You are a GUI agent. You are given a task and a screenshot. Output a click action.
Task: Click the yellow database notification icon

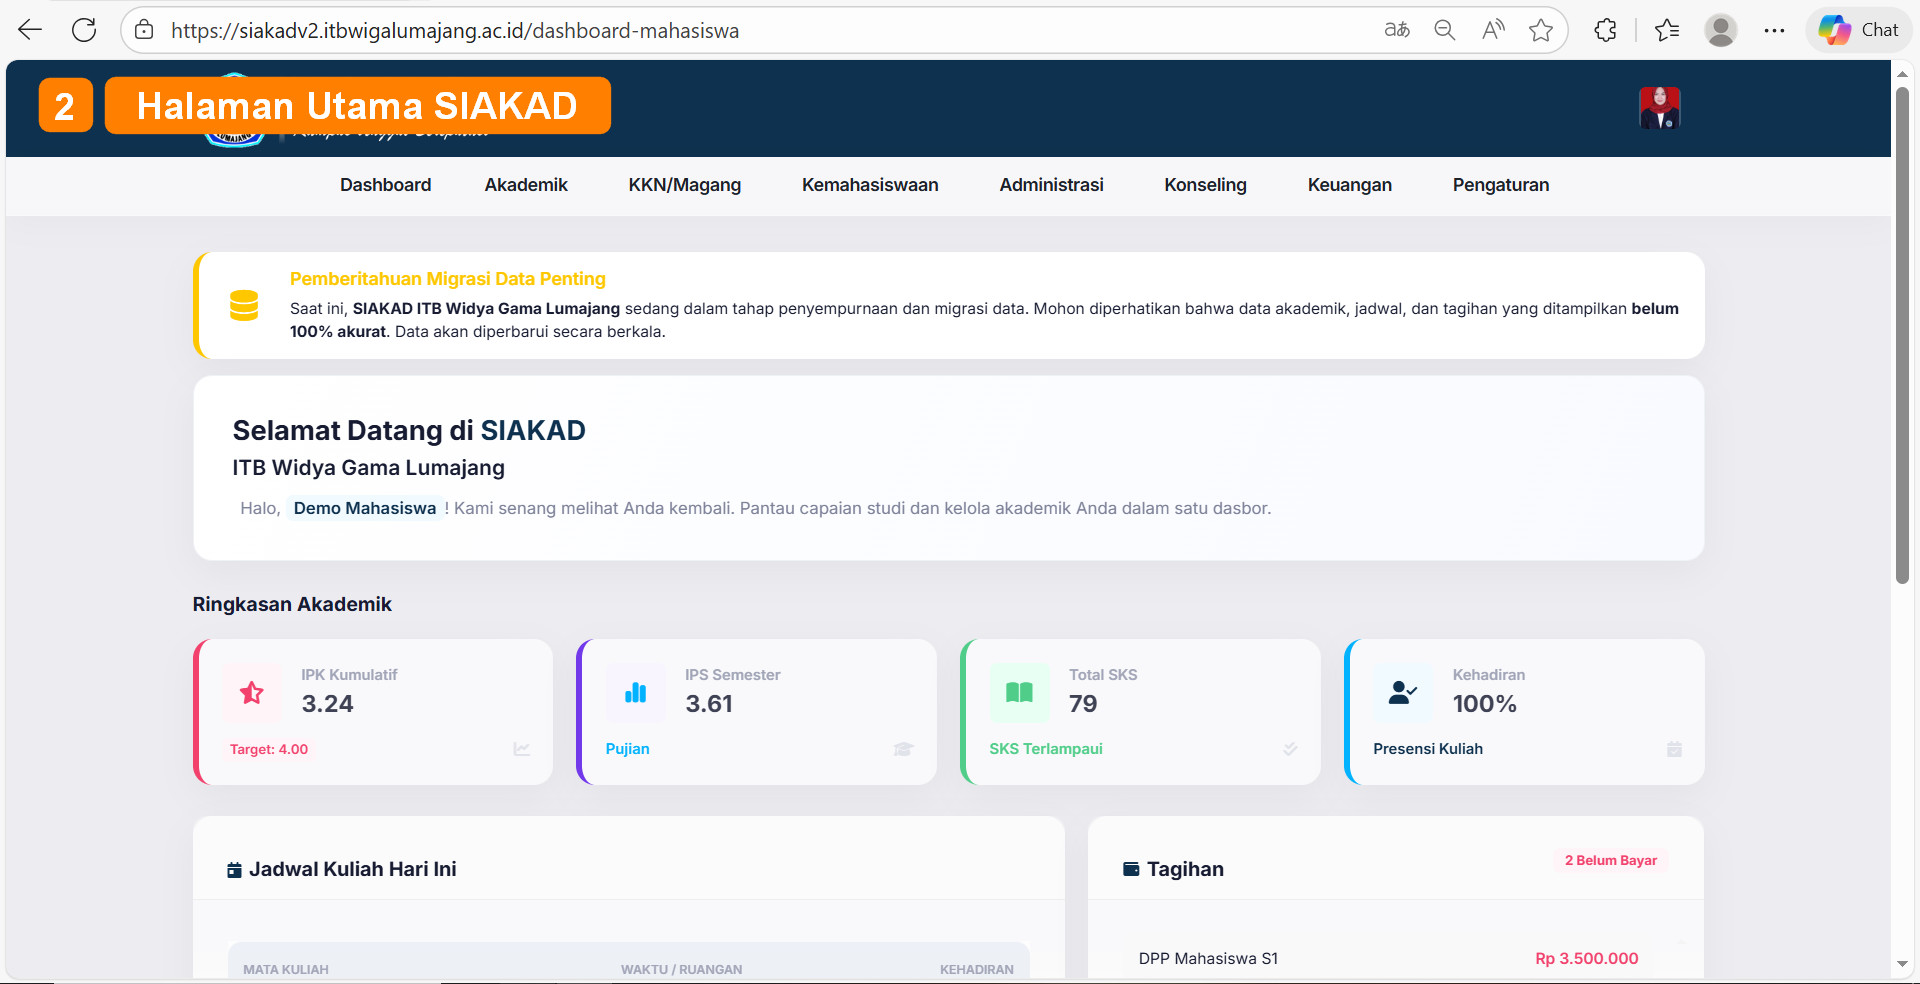[x=244, y=305]
